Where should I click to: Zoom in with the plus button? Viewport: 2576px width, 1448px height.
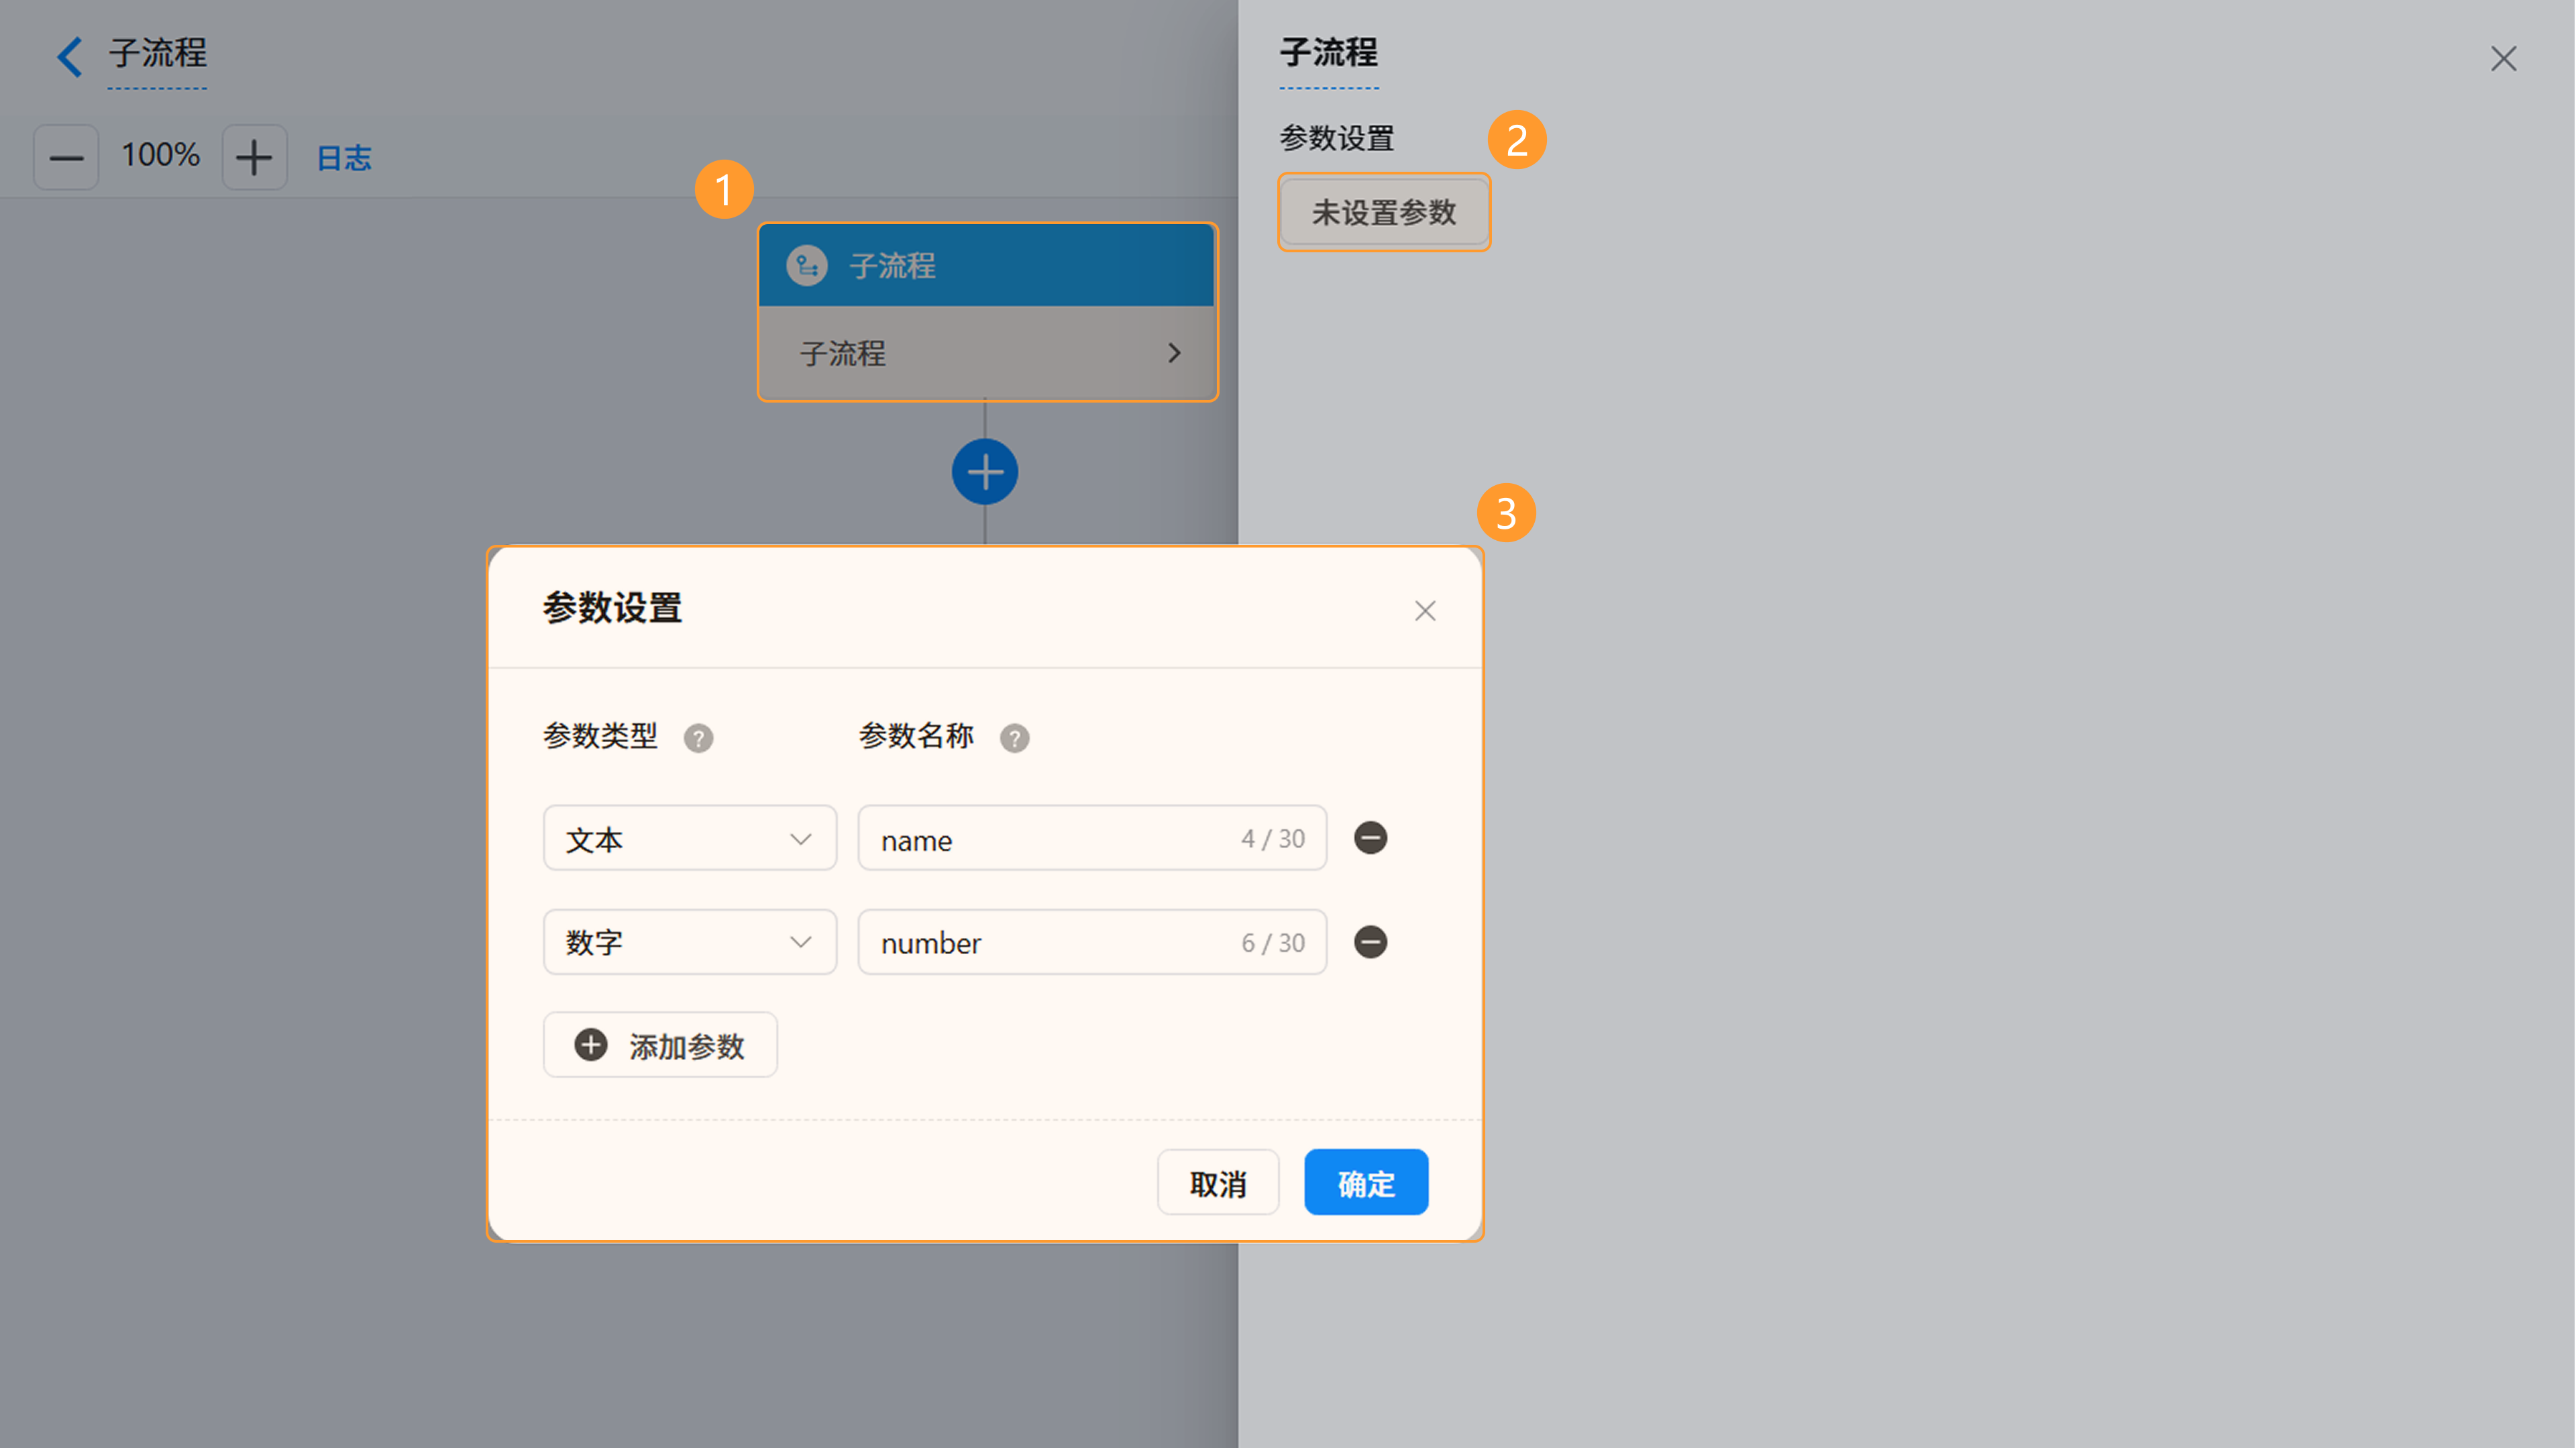(254, 157)
